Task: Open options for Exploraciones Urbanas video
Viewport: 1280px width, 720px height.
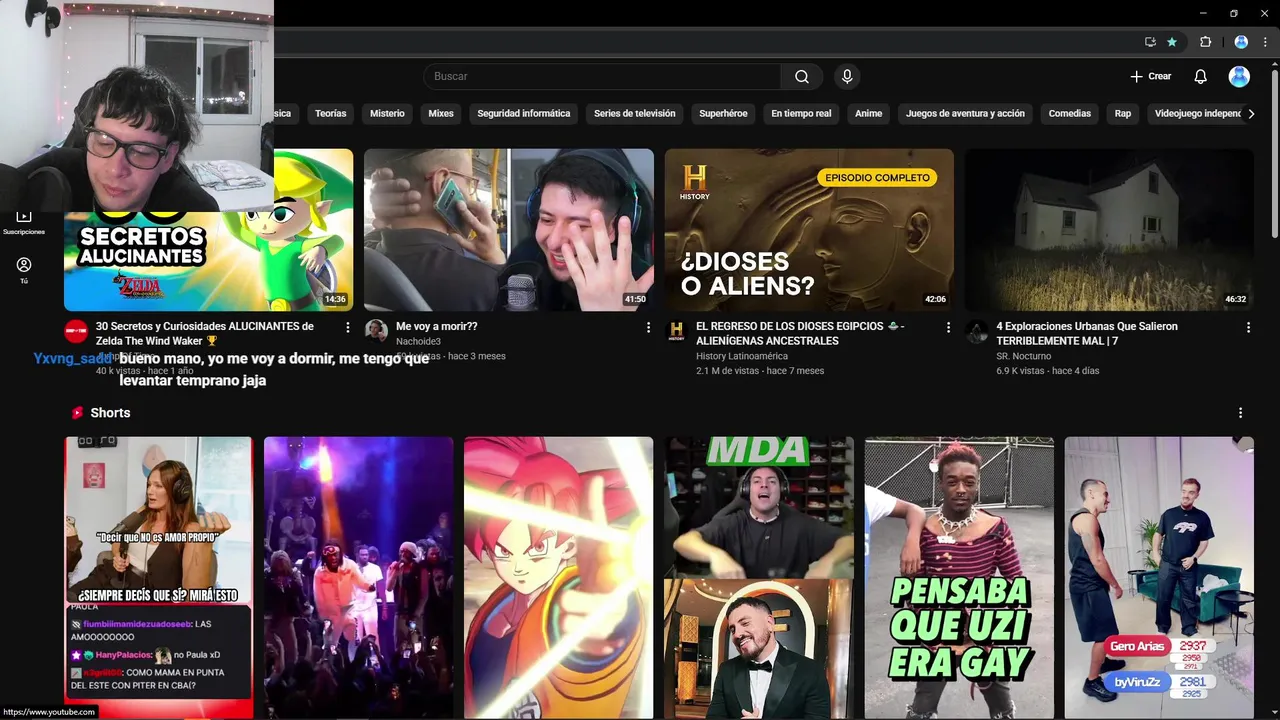Action: (1248, 327)
